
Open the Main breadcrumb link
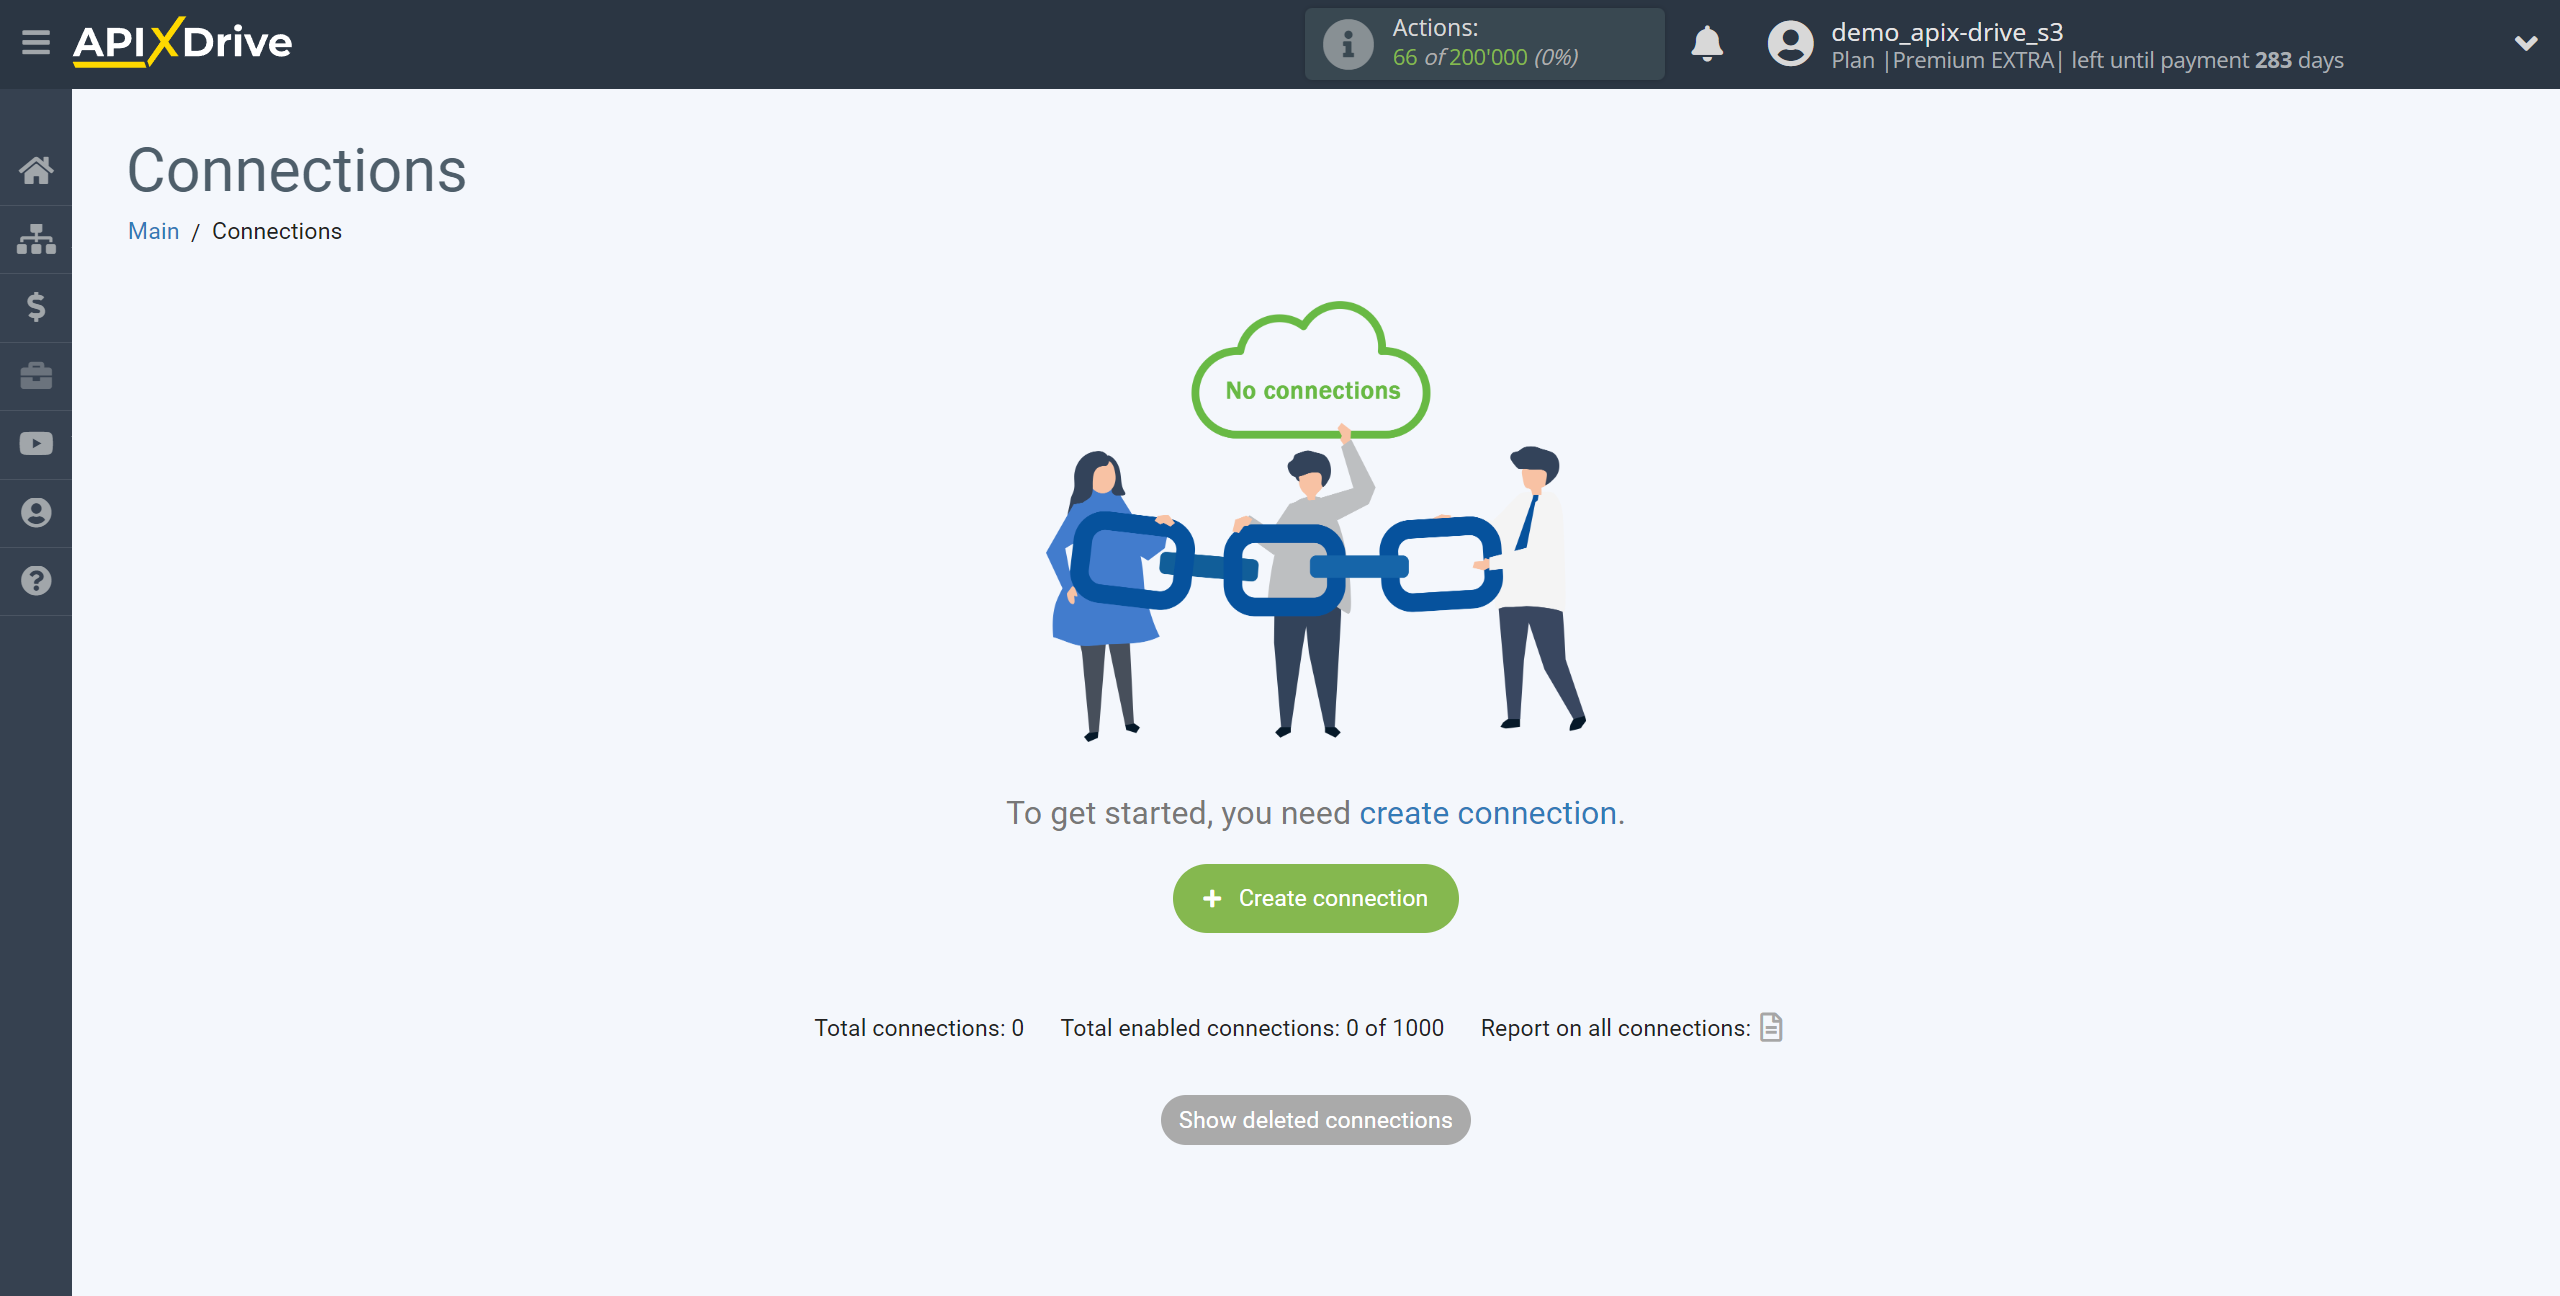click(154, 230)
